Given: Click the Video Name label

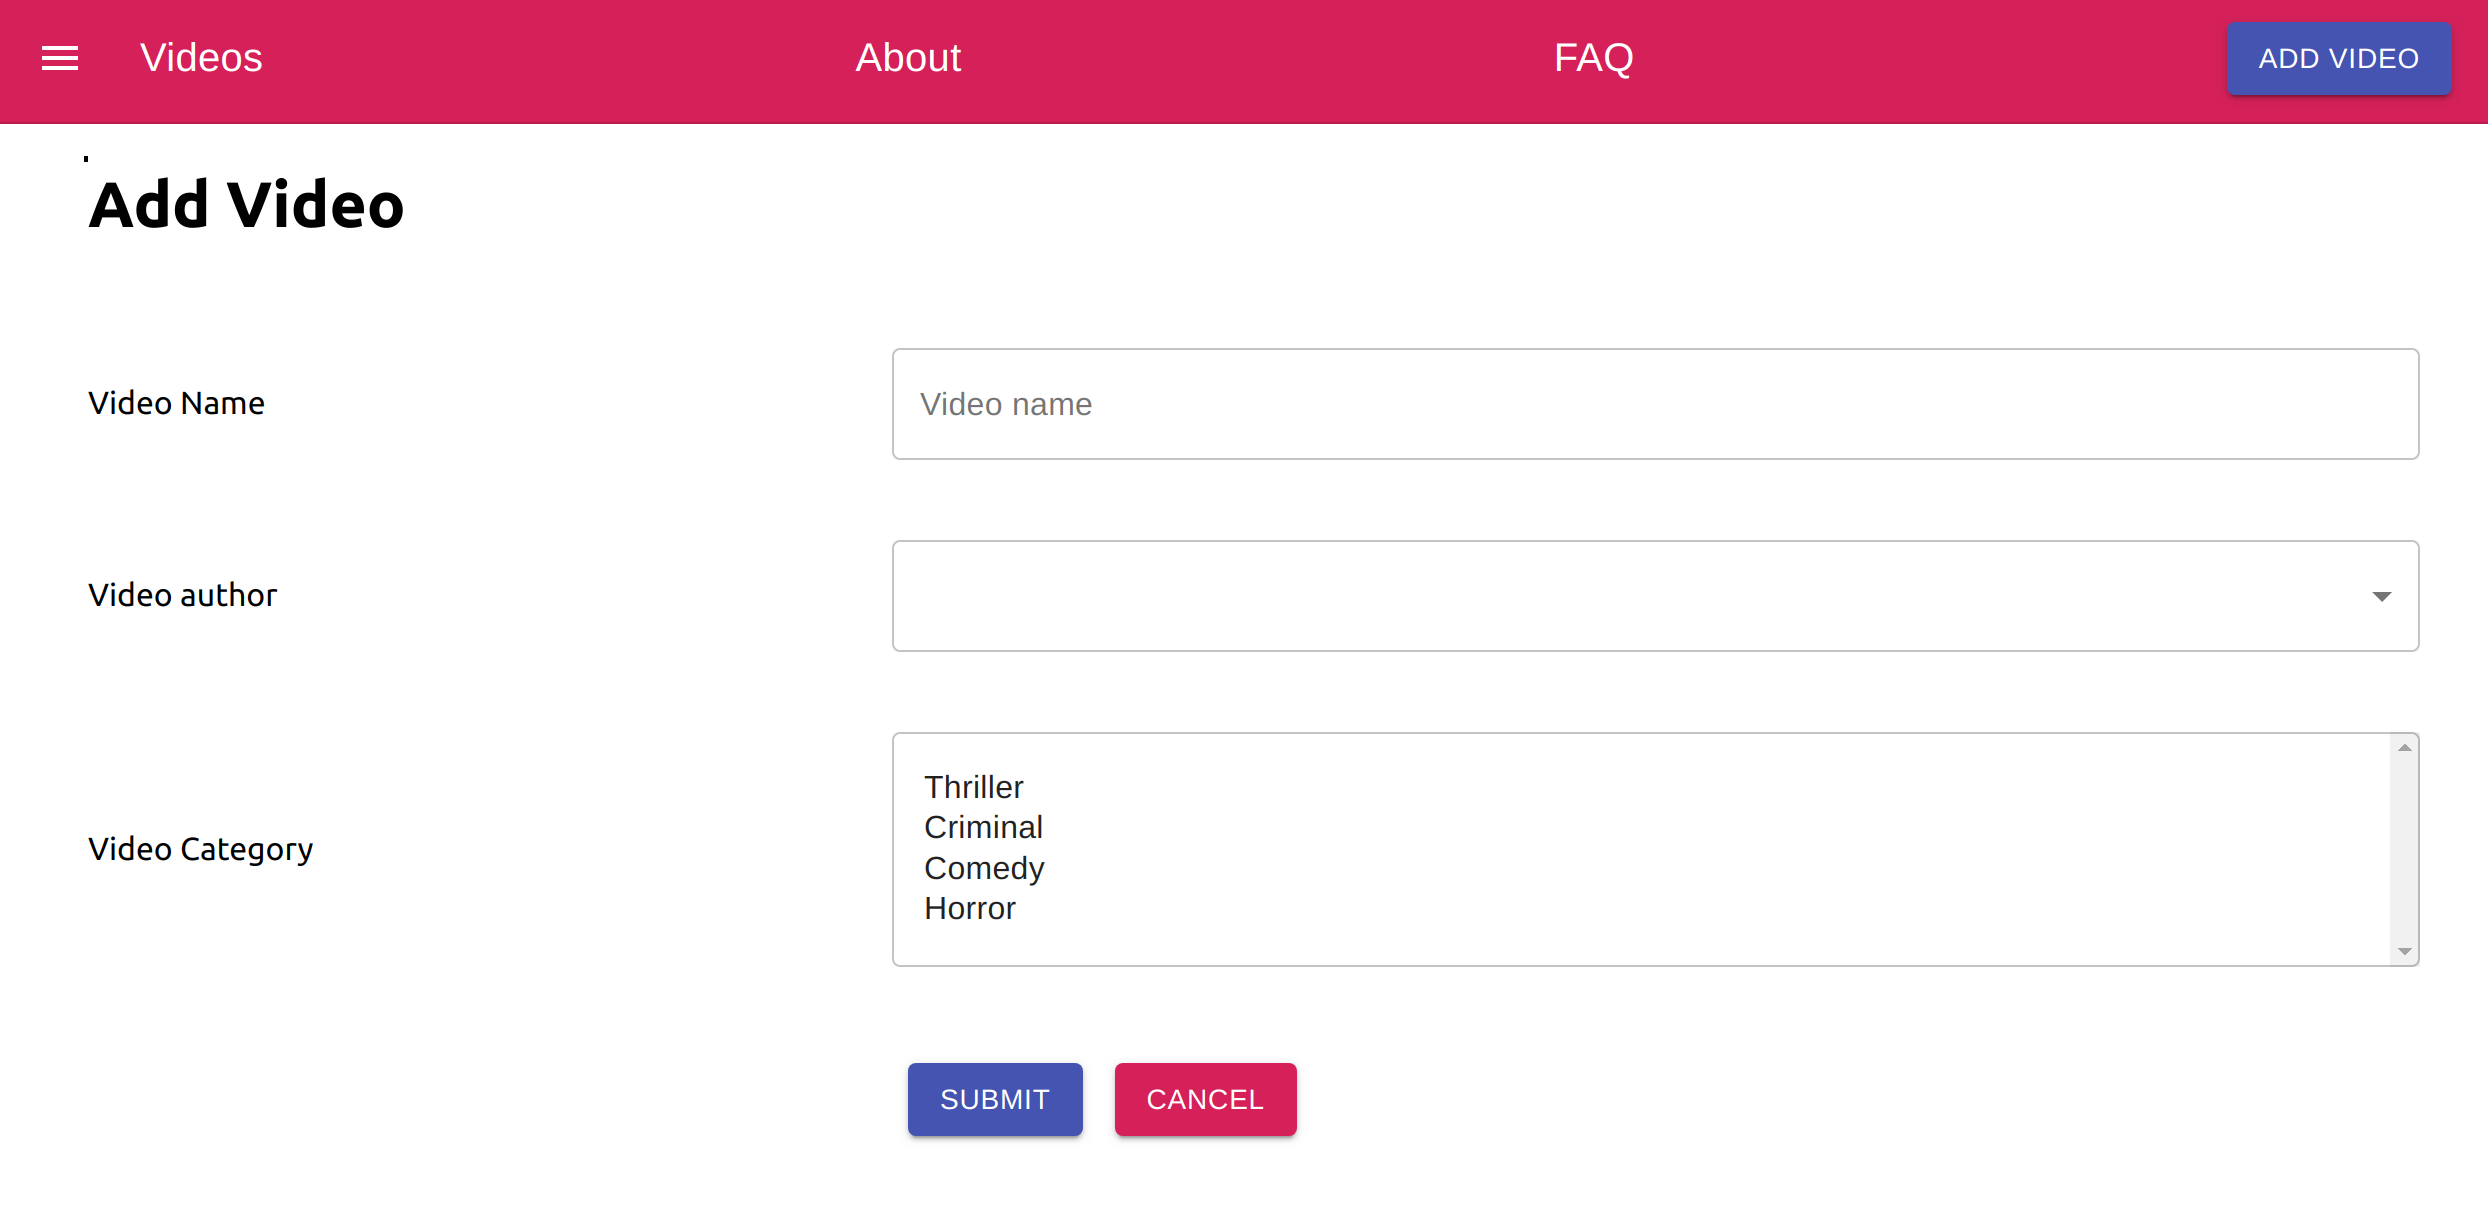Looking at the screenshot, I should [x=176, y=403].
